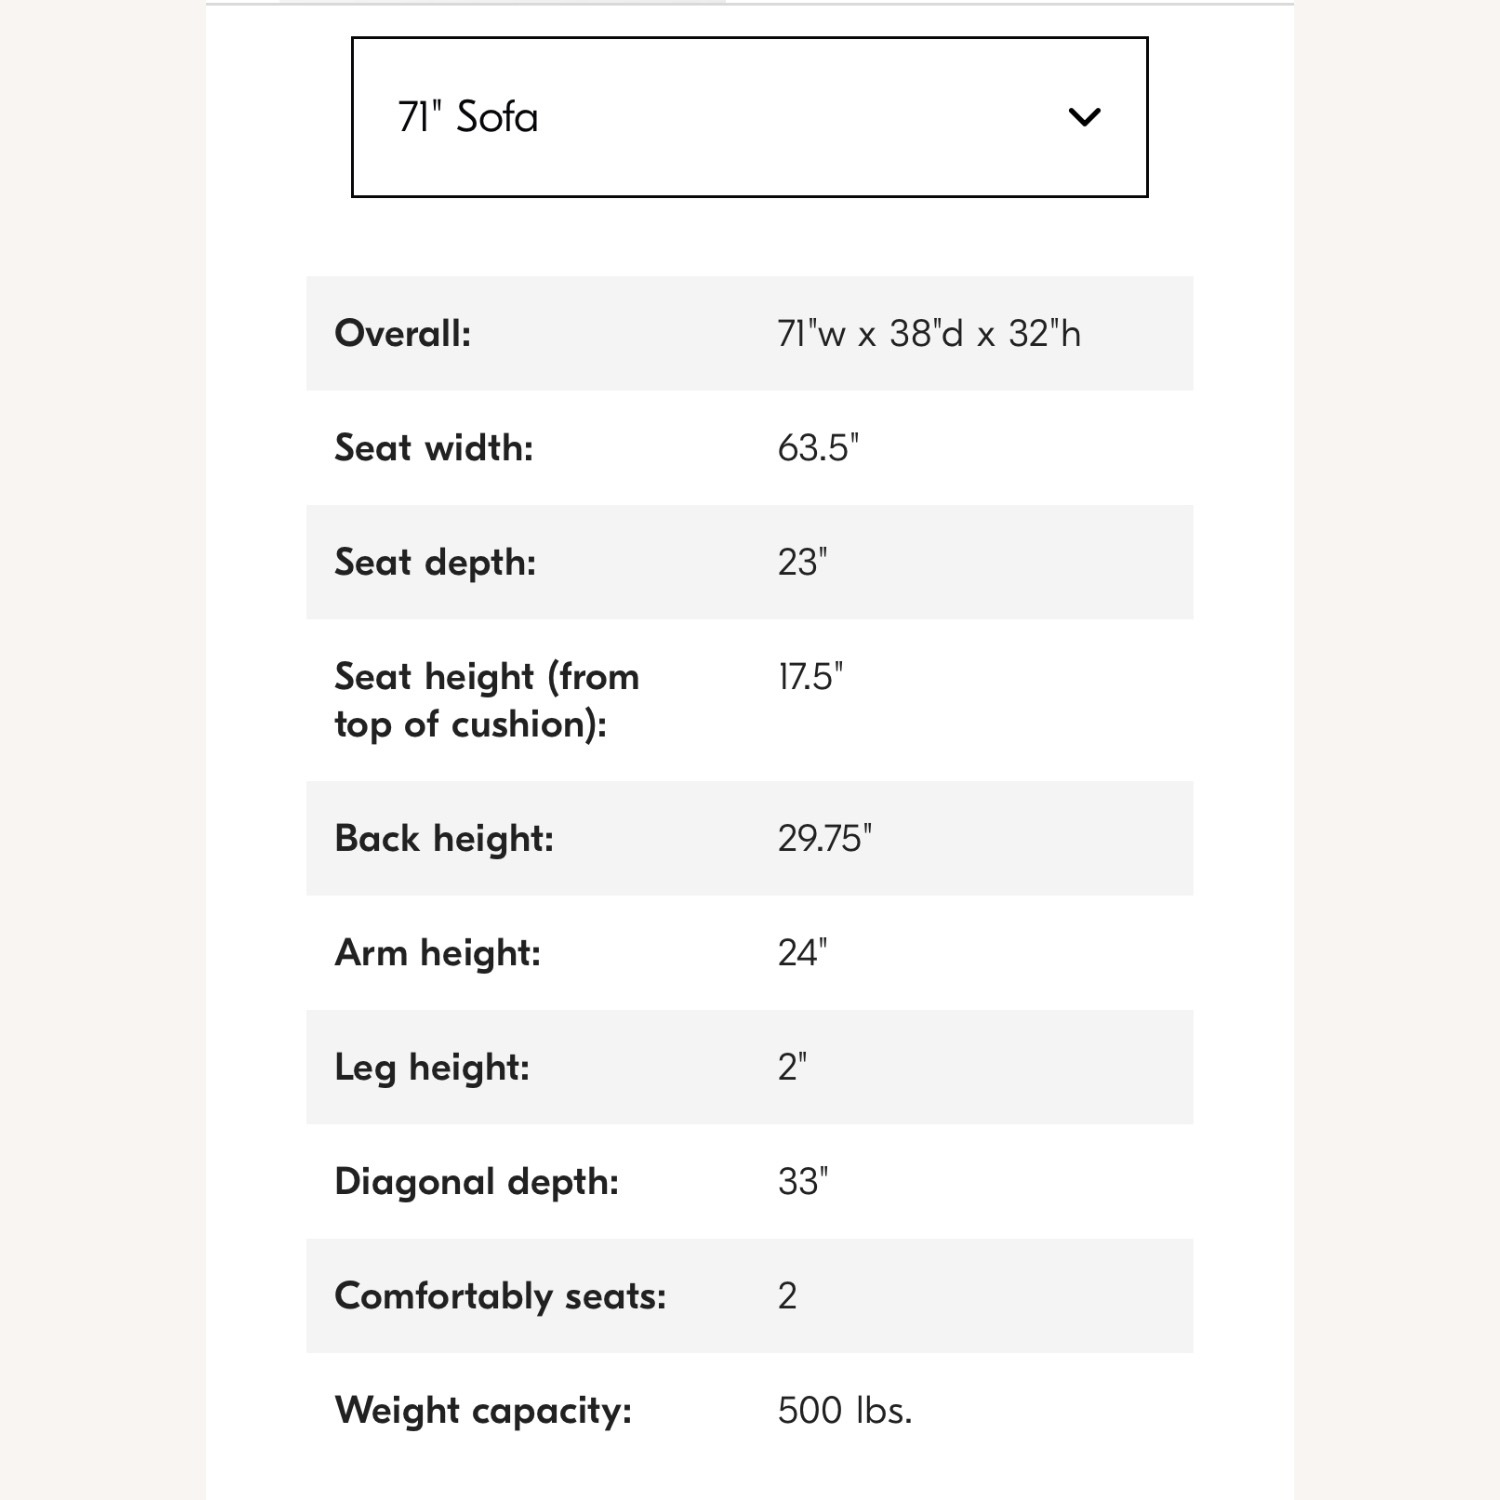Viewport: 1500px width, 1500px height.
Task: Open the 71" Sofa size dropdown
Action: 748,117
